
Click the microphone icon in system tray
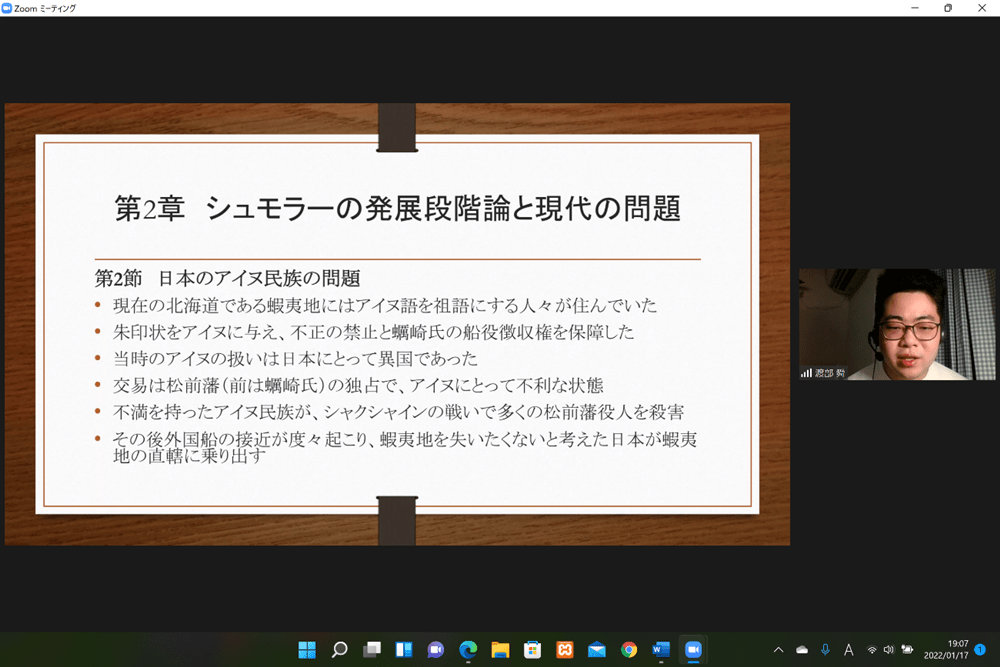[x=825, y=650]
